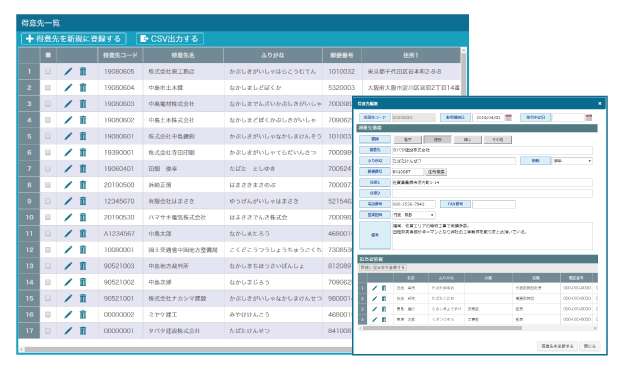Select checkbox of row 13
This screenshot has height=372, width=625.
pos(48,266)
